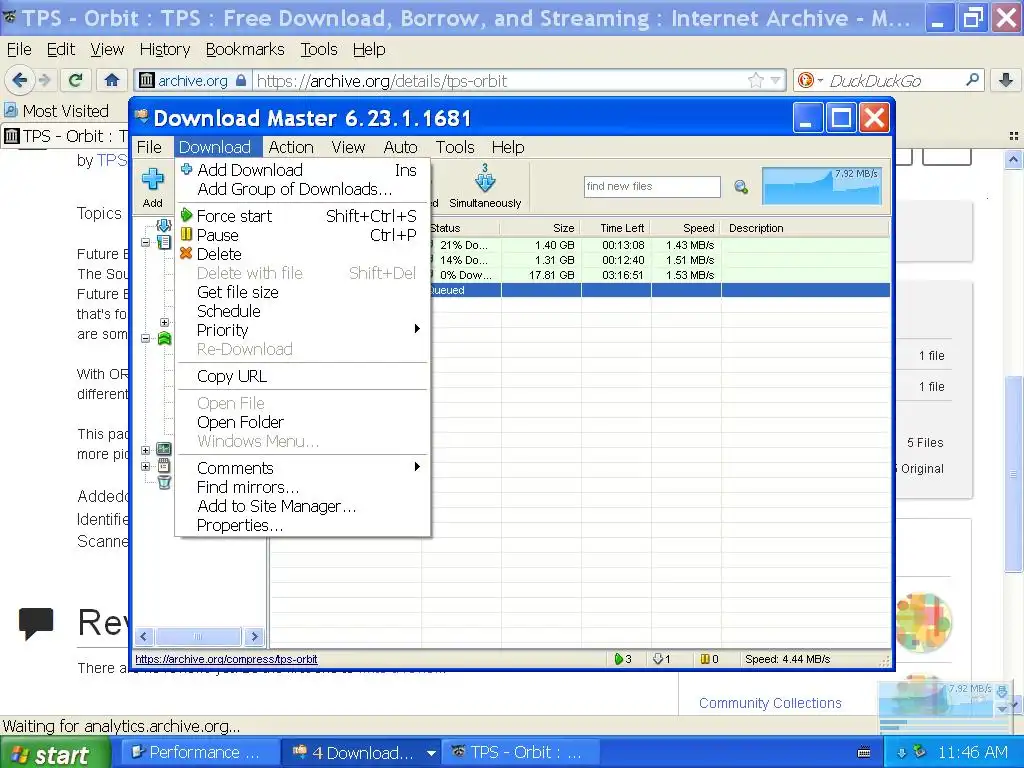
Task: Click the reviews speech bubble icon on webpage
Action: [x=36, y=622]
